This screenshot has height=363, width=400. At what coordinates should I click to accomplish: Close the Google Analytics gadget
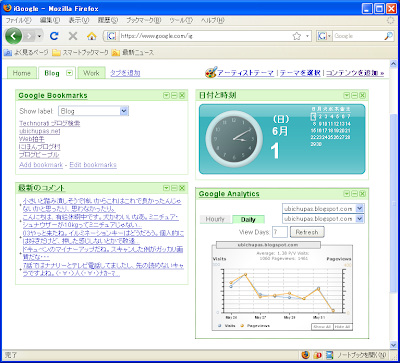point(362,194)
